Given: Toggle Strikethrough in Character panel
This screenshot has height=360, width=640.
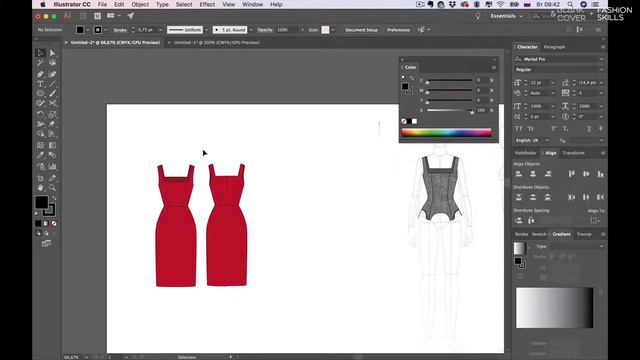Looking at the screenshot, I should tap(600, 129).
